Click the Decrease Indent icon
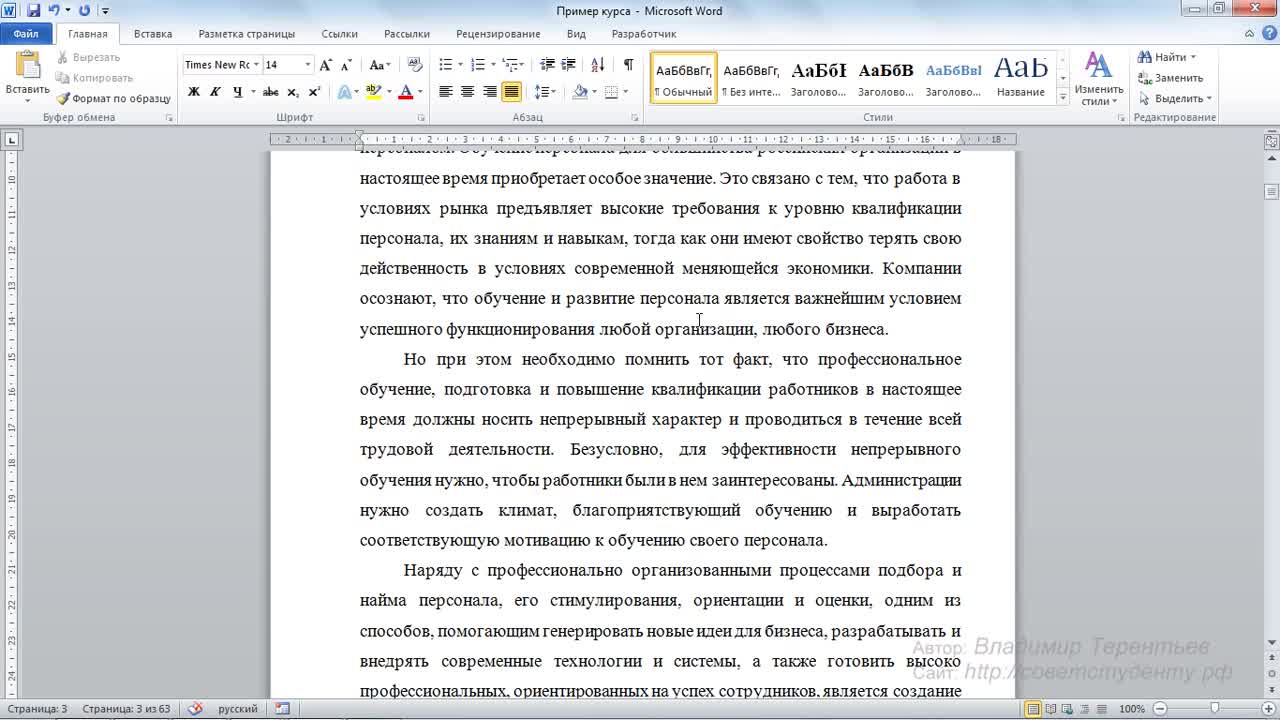This screenshot has height=720, width=1280. tap(547, 65)
